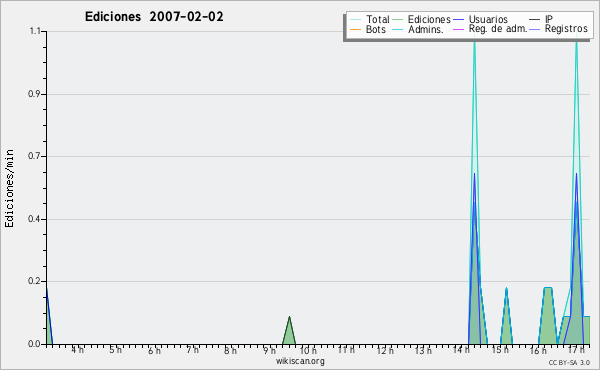Click the 8 h x-axis label
The image size is (600, 370).
click(x=230, y=350)
